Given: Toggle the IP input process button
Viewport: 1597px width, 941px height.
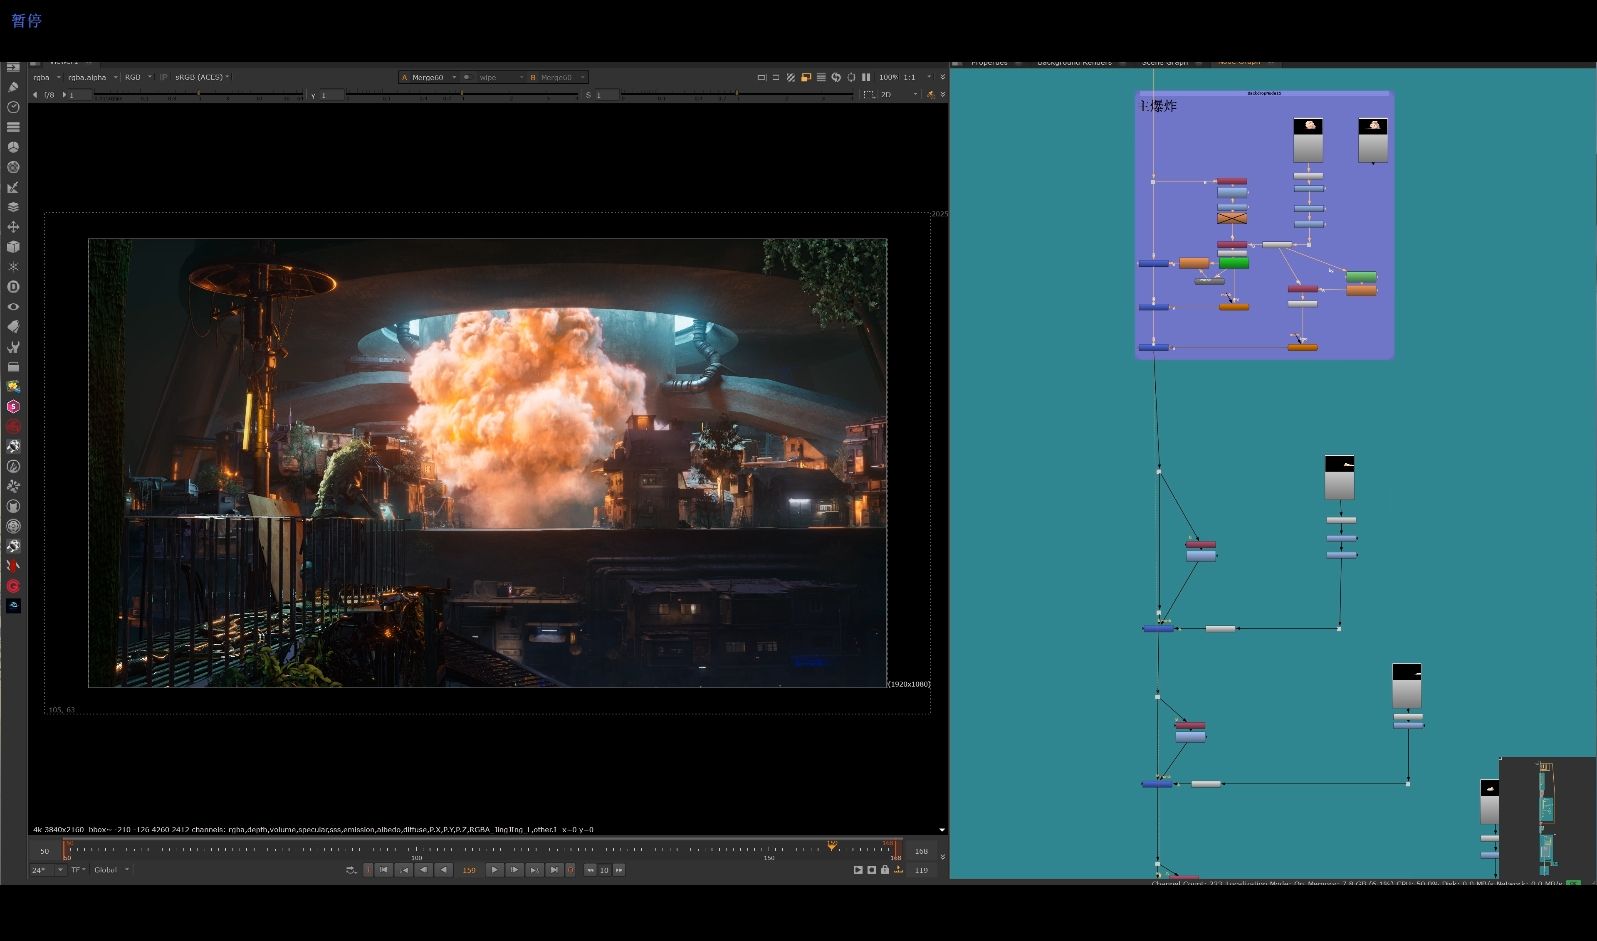Looking at the screenshot, I should [165, 77].
